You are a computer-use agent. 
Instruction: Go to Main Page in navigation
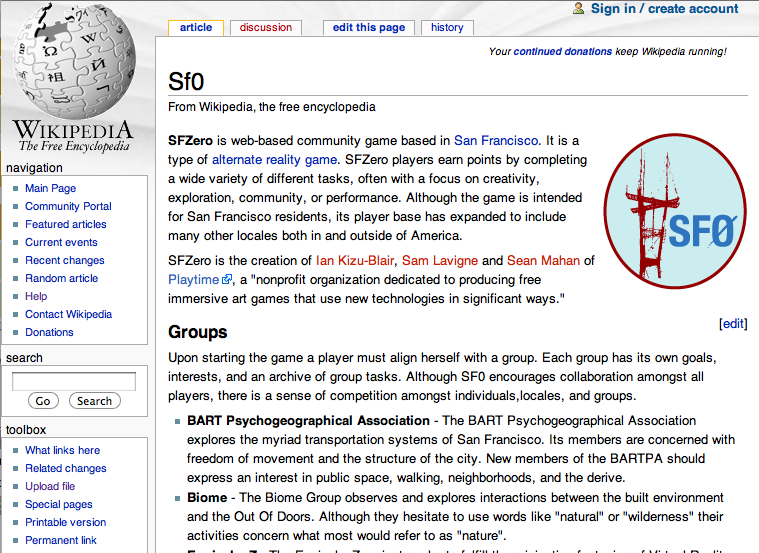point(50,188)
